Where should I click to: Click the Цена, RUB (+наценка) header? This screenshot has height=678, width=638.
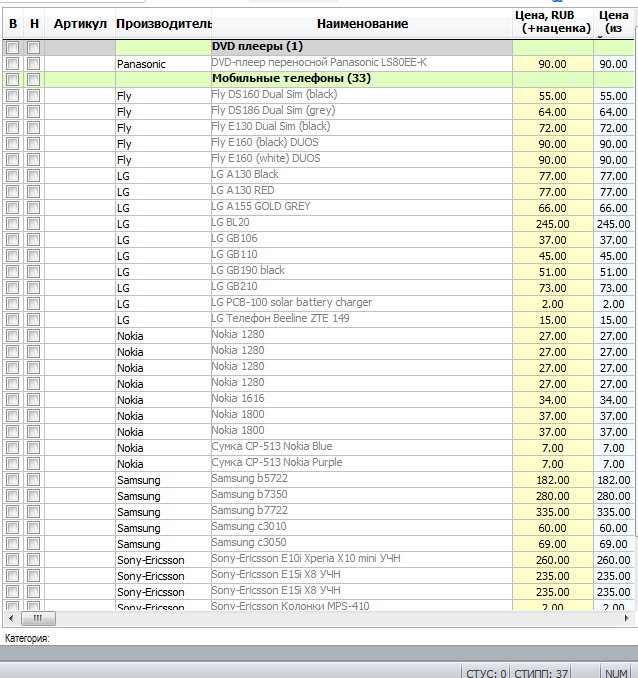[553, 22]
